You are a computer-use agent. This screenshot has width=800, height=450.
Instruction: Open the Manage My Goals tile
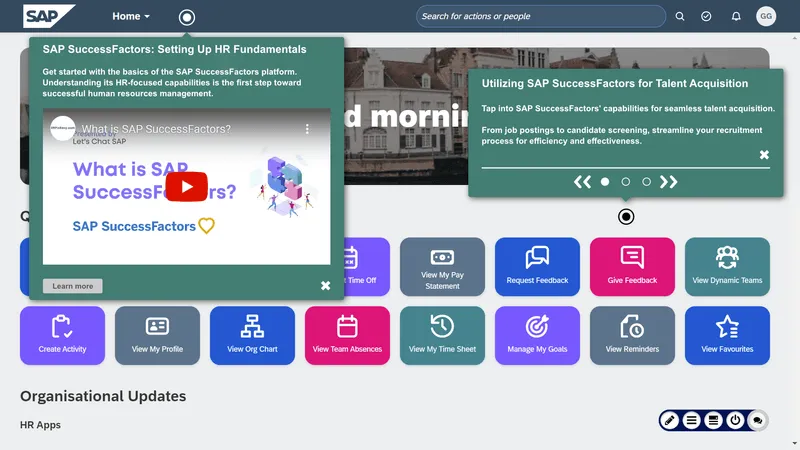point(537,335)
